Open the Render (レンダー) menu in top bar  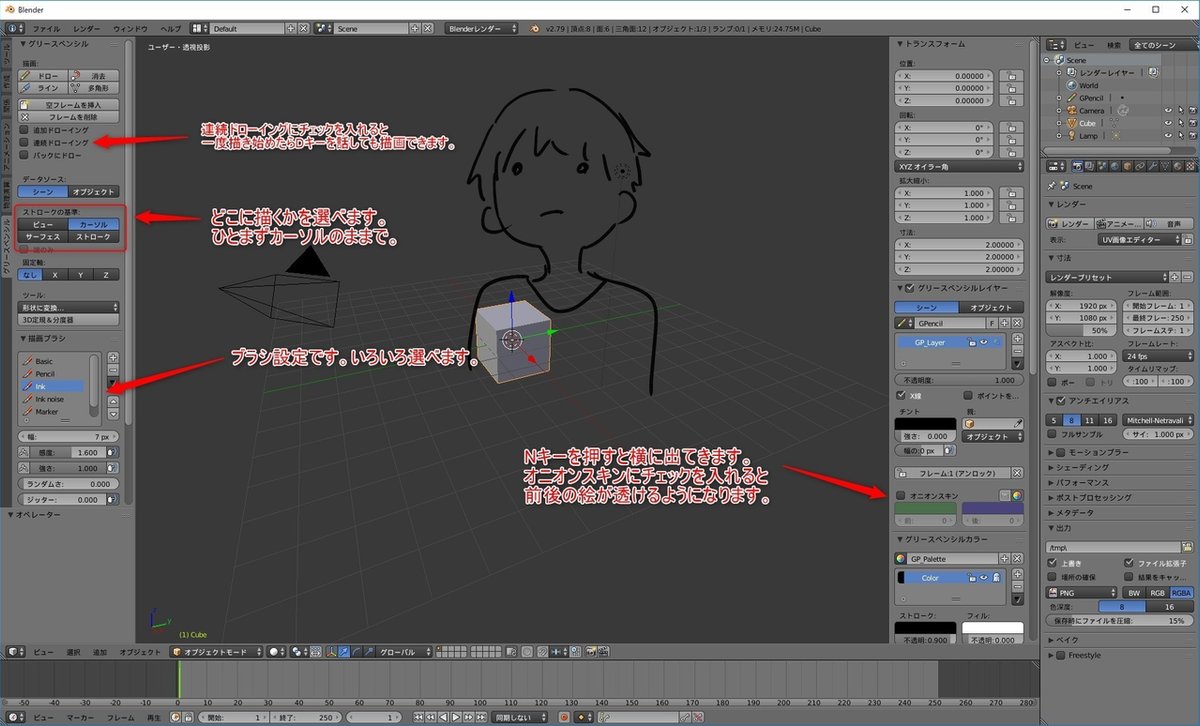pos(87,29)
